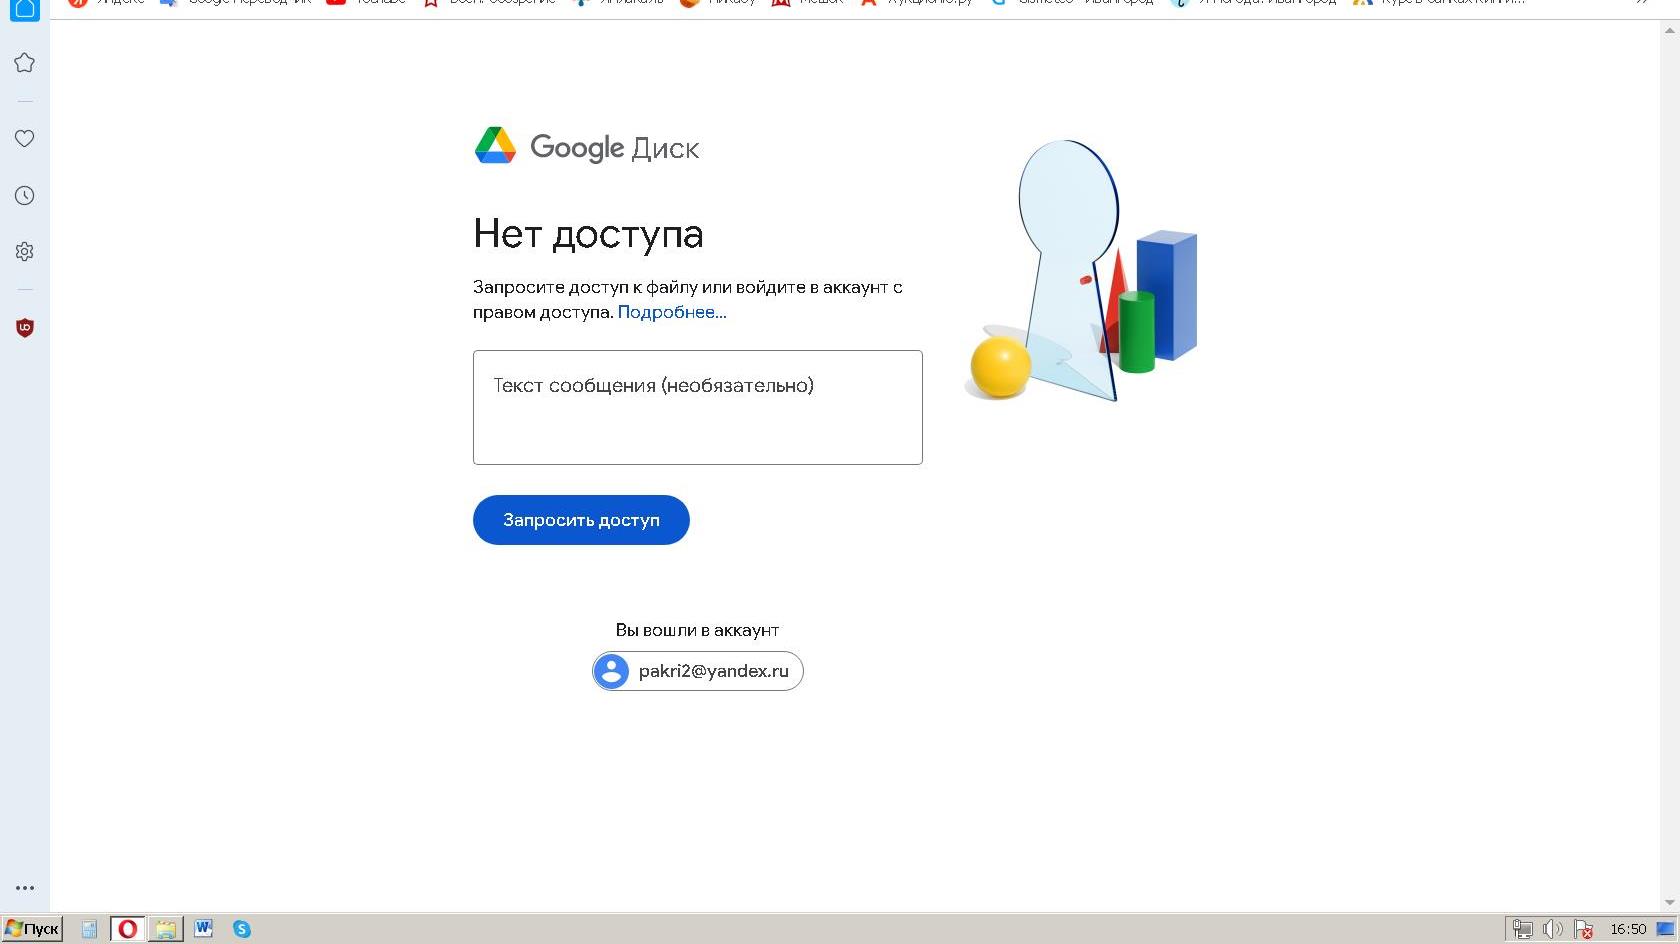Open the "Пуск" Start menu
Viewport: 1680px width, 944px height.
pos(32,929)
